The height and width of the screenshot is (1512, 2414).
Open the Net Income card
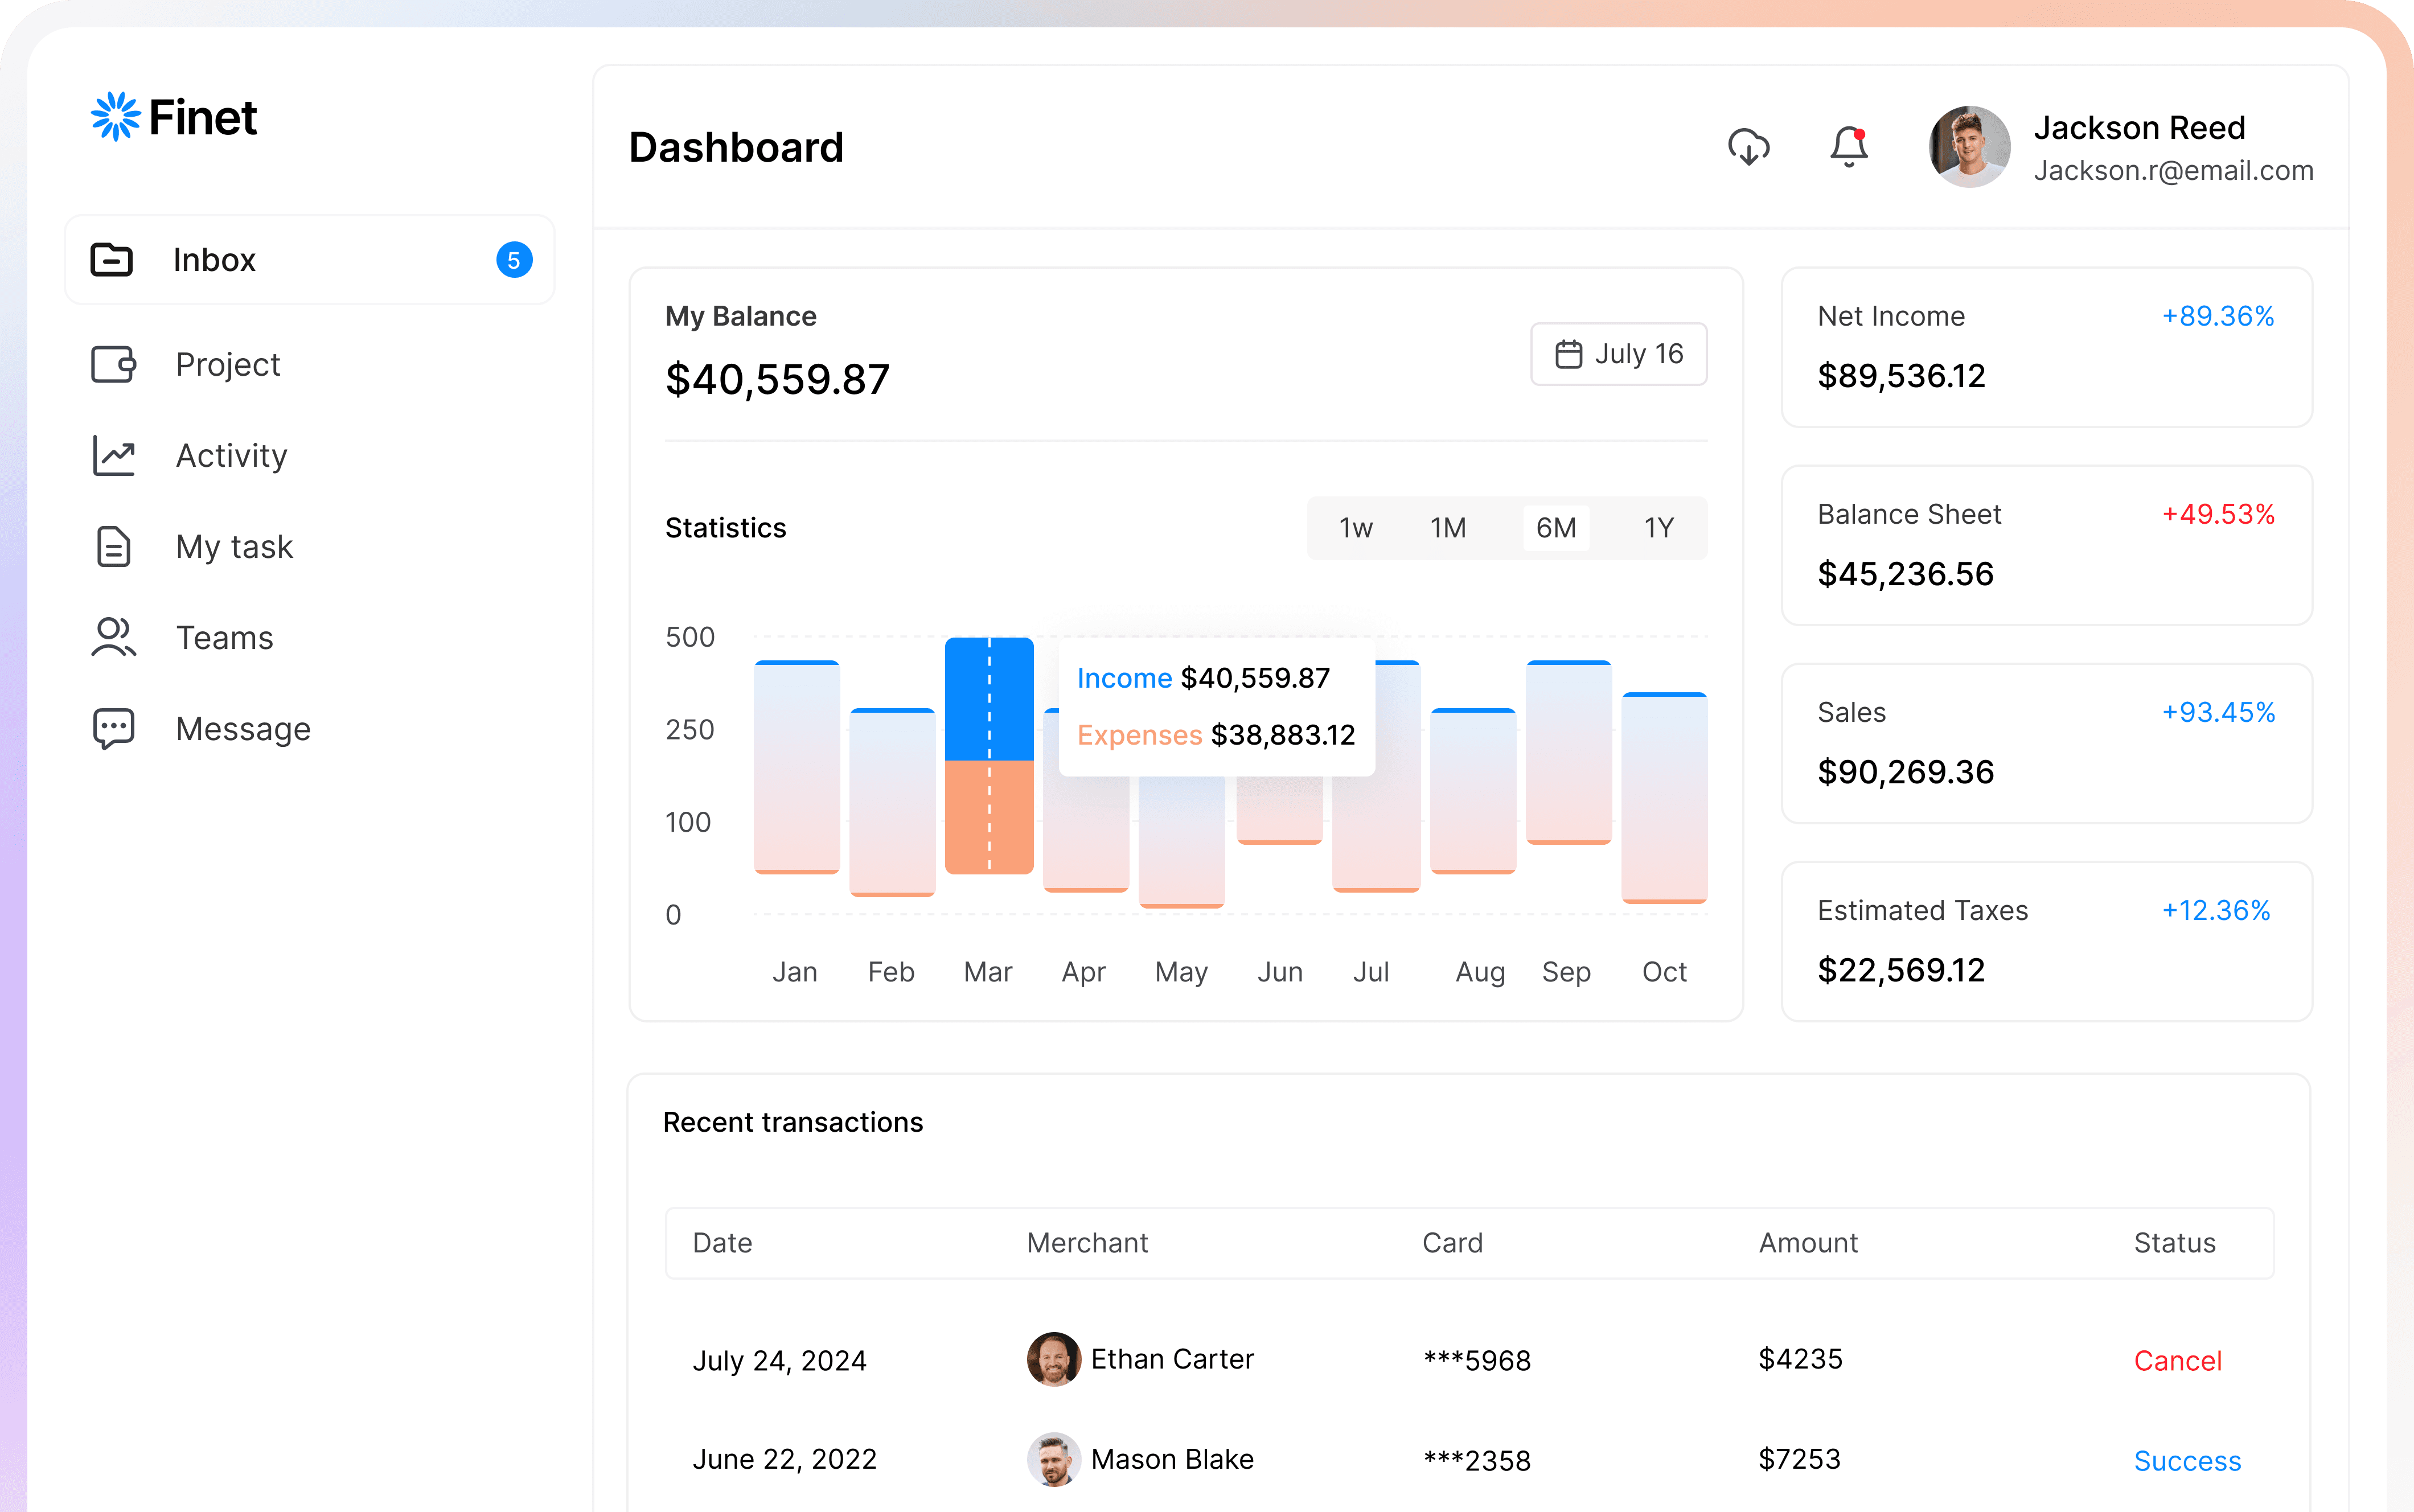[2047, 347]
